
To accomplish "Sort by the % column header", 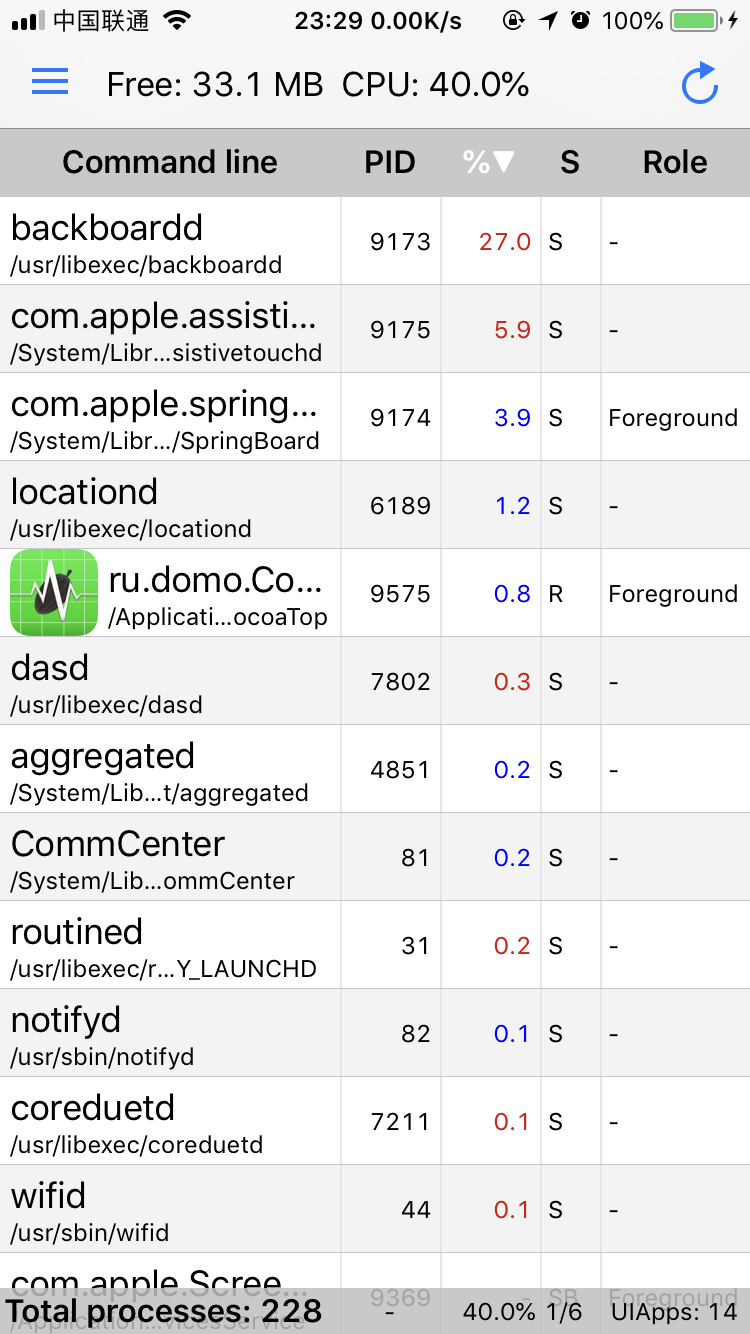I will (489, 162).
